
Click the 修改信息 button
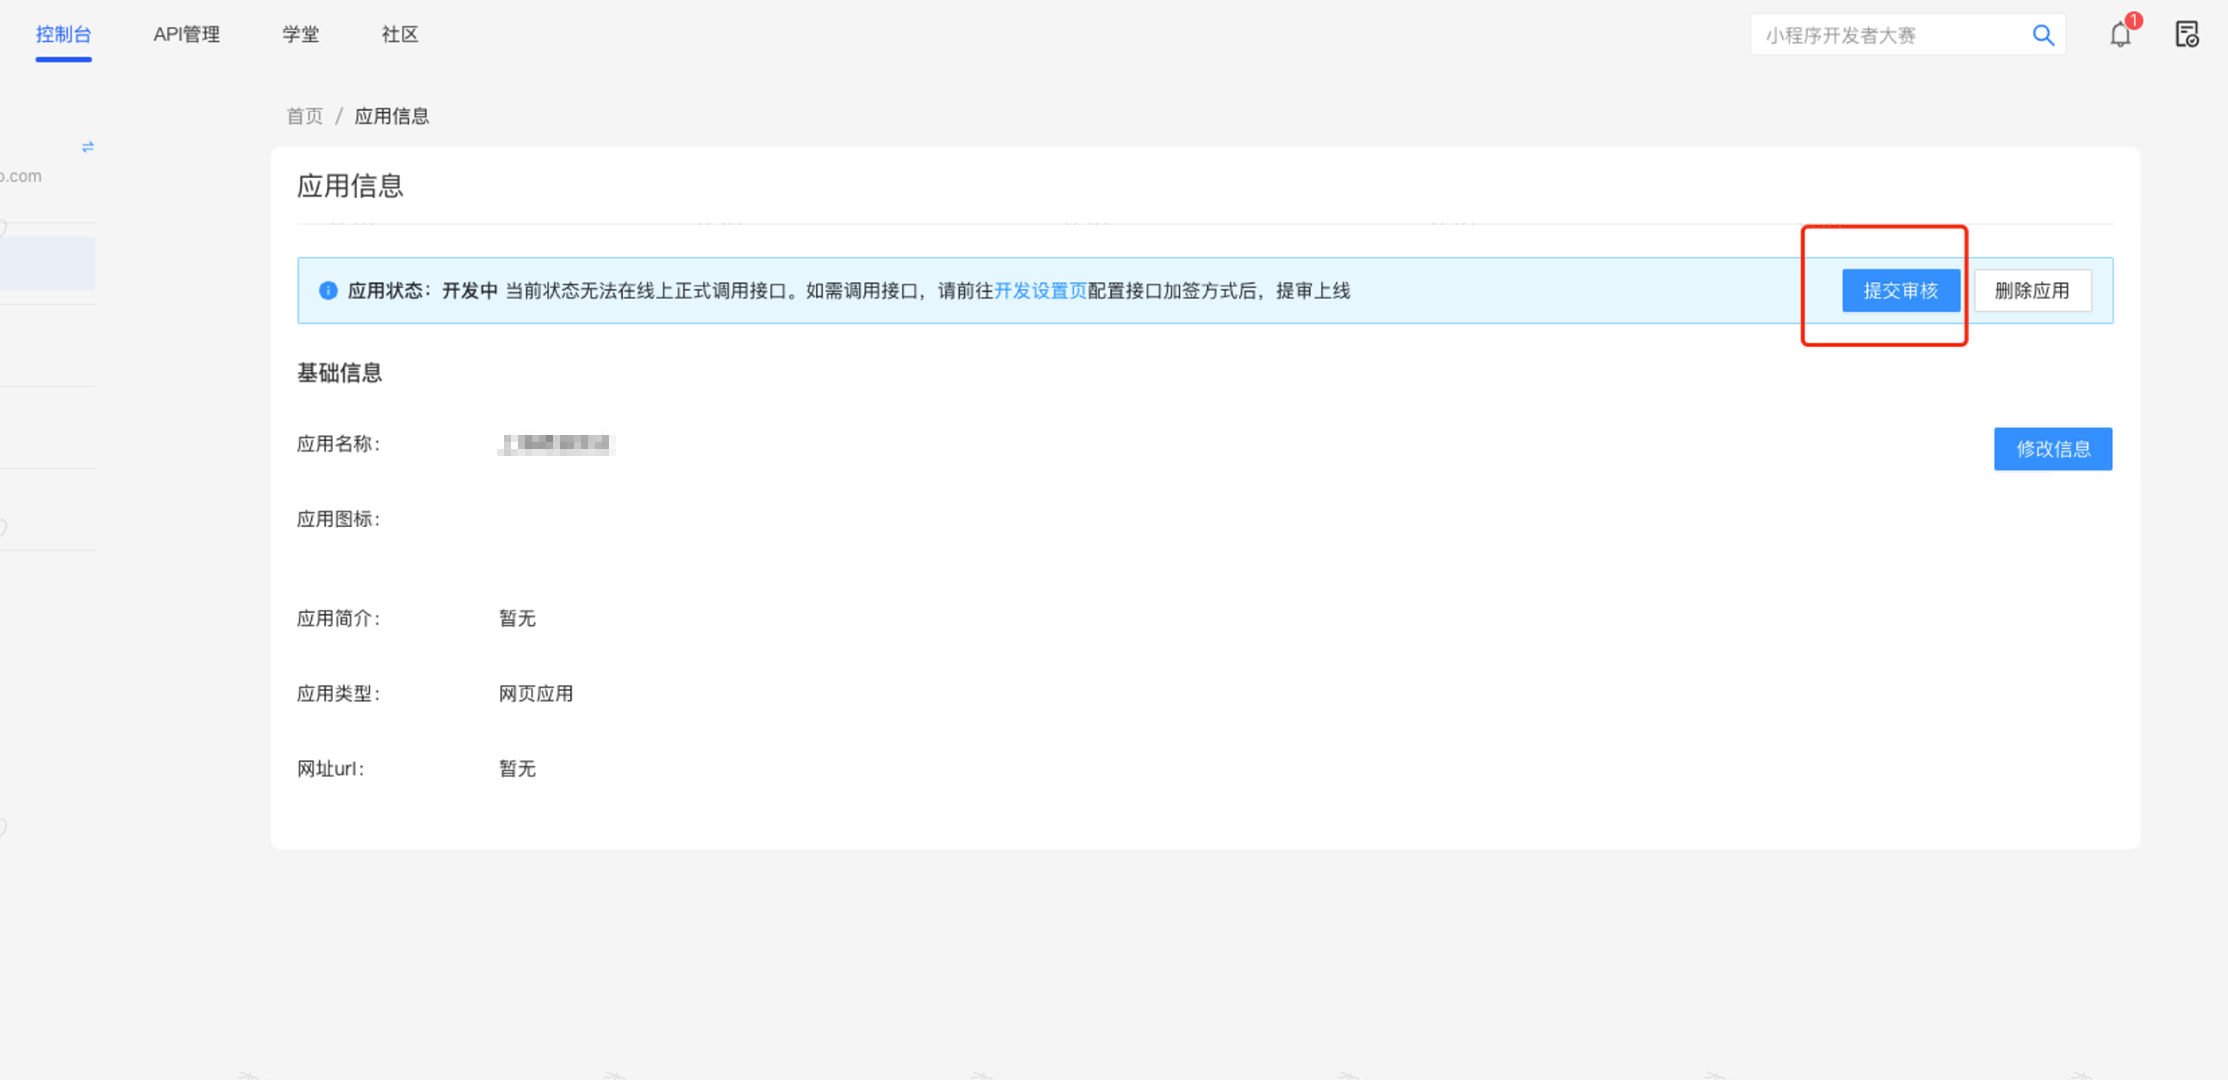(2052, 449)
